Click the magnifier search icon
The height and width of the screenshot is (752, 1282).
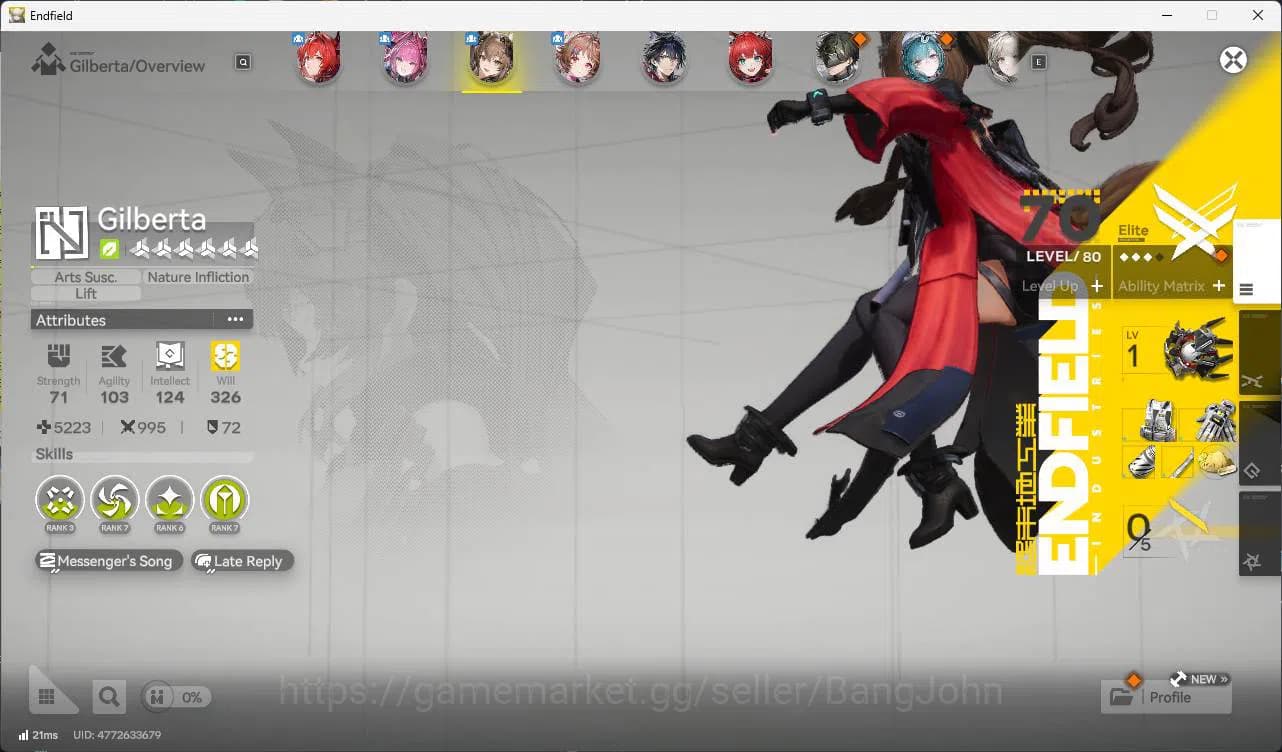click(x=110, y=697)
